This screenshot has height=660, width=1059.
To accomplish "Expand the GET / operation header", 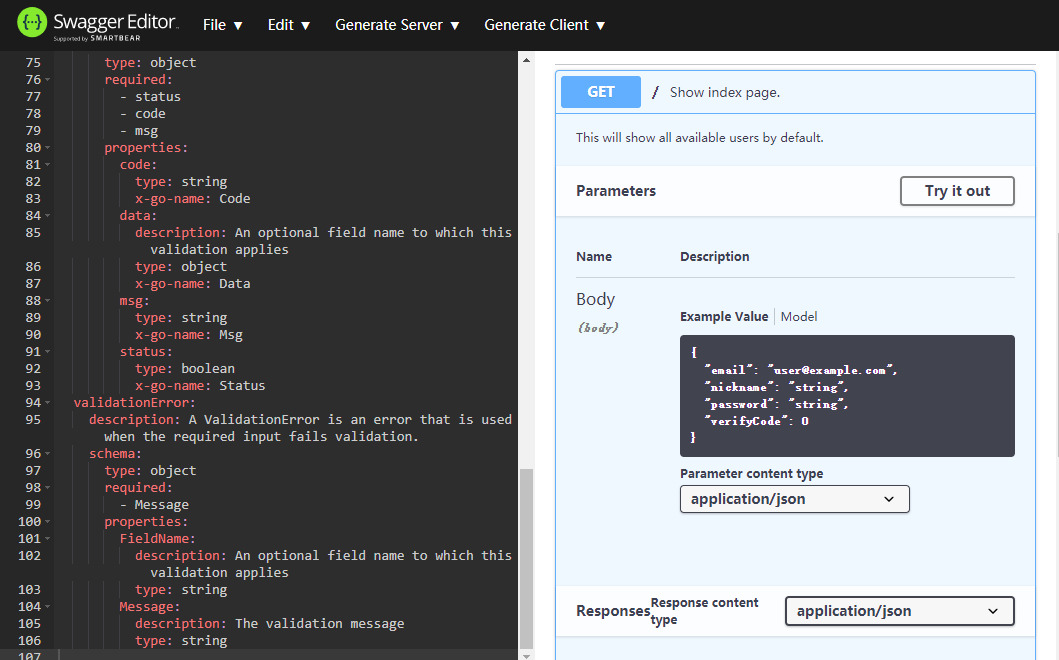I will coord(795,92).
